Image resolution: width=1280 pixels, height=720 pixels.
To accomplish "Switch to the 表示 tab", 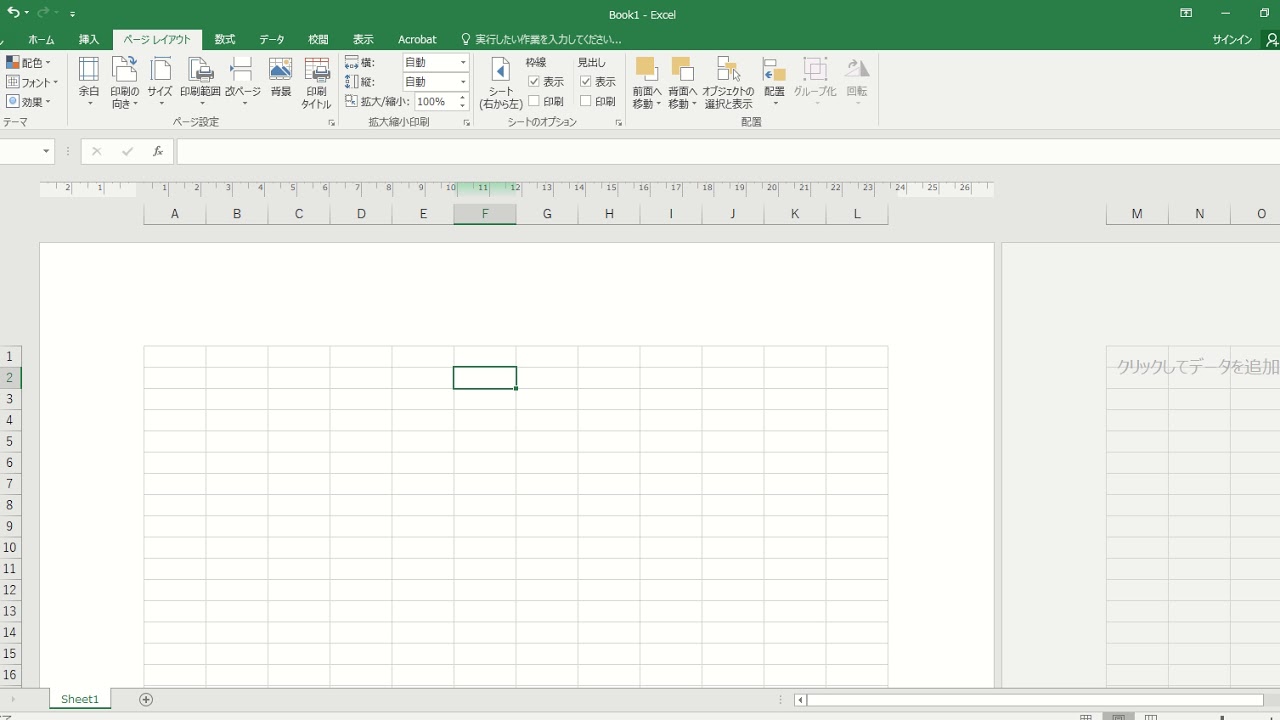I will (363, 39).
